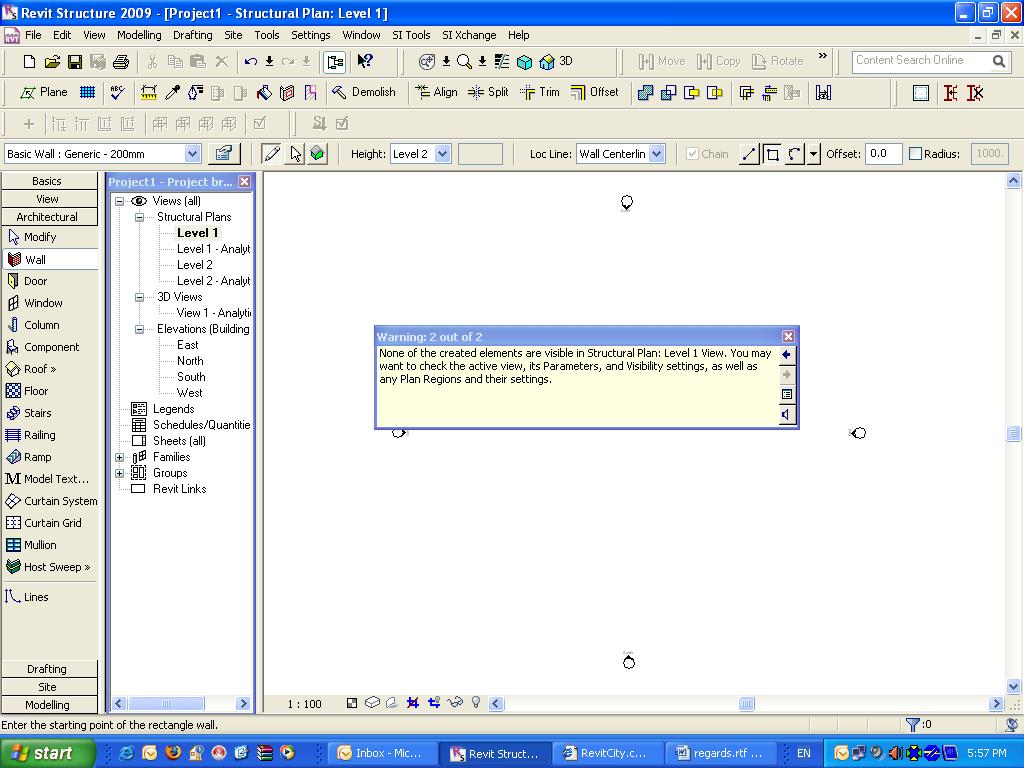
Task: Expand the Families tree node
Action: [x=120, y=457]
